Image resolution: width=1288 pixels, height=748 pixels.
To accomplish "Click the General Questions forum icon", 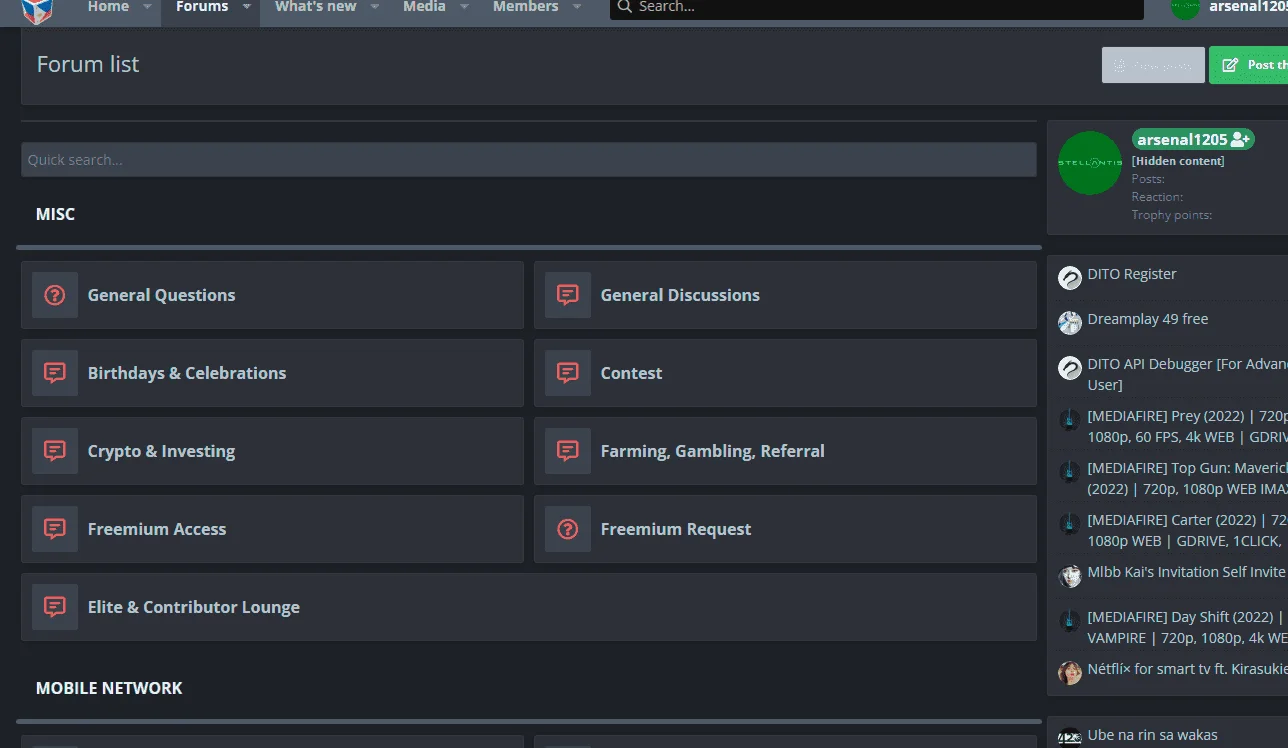I will 55,295.
